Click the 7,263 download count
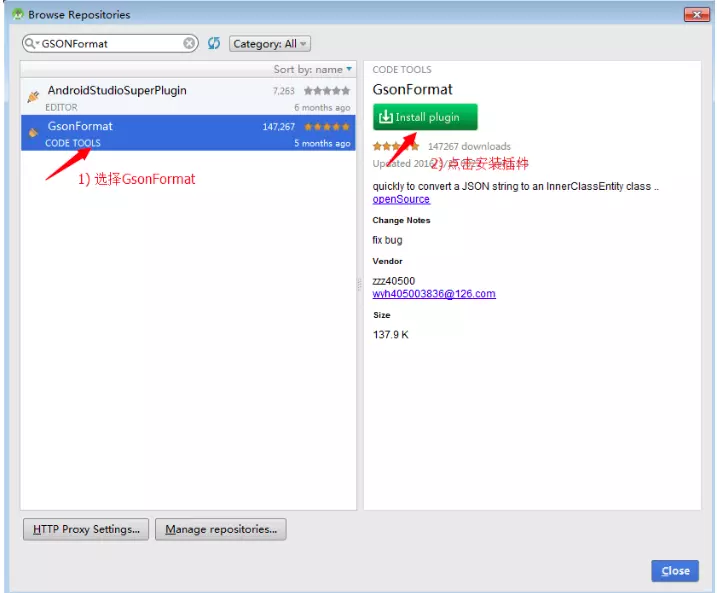 284,91
